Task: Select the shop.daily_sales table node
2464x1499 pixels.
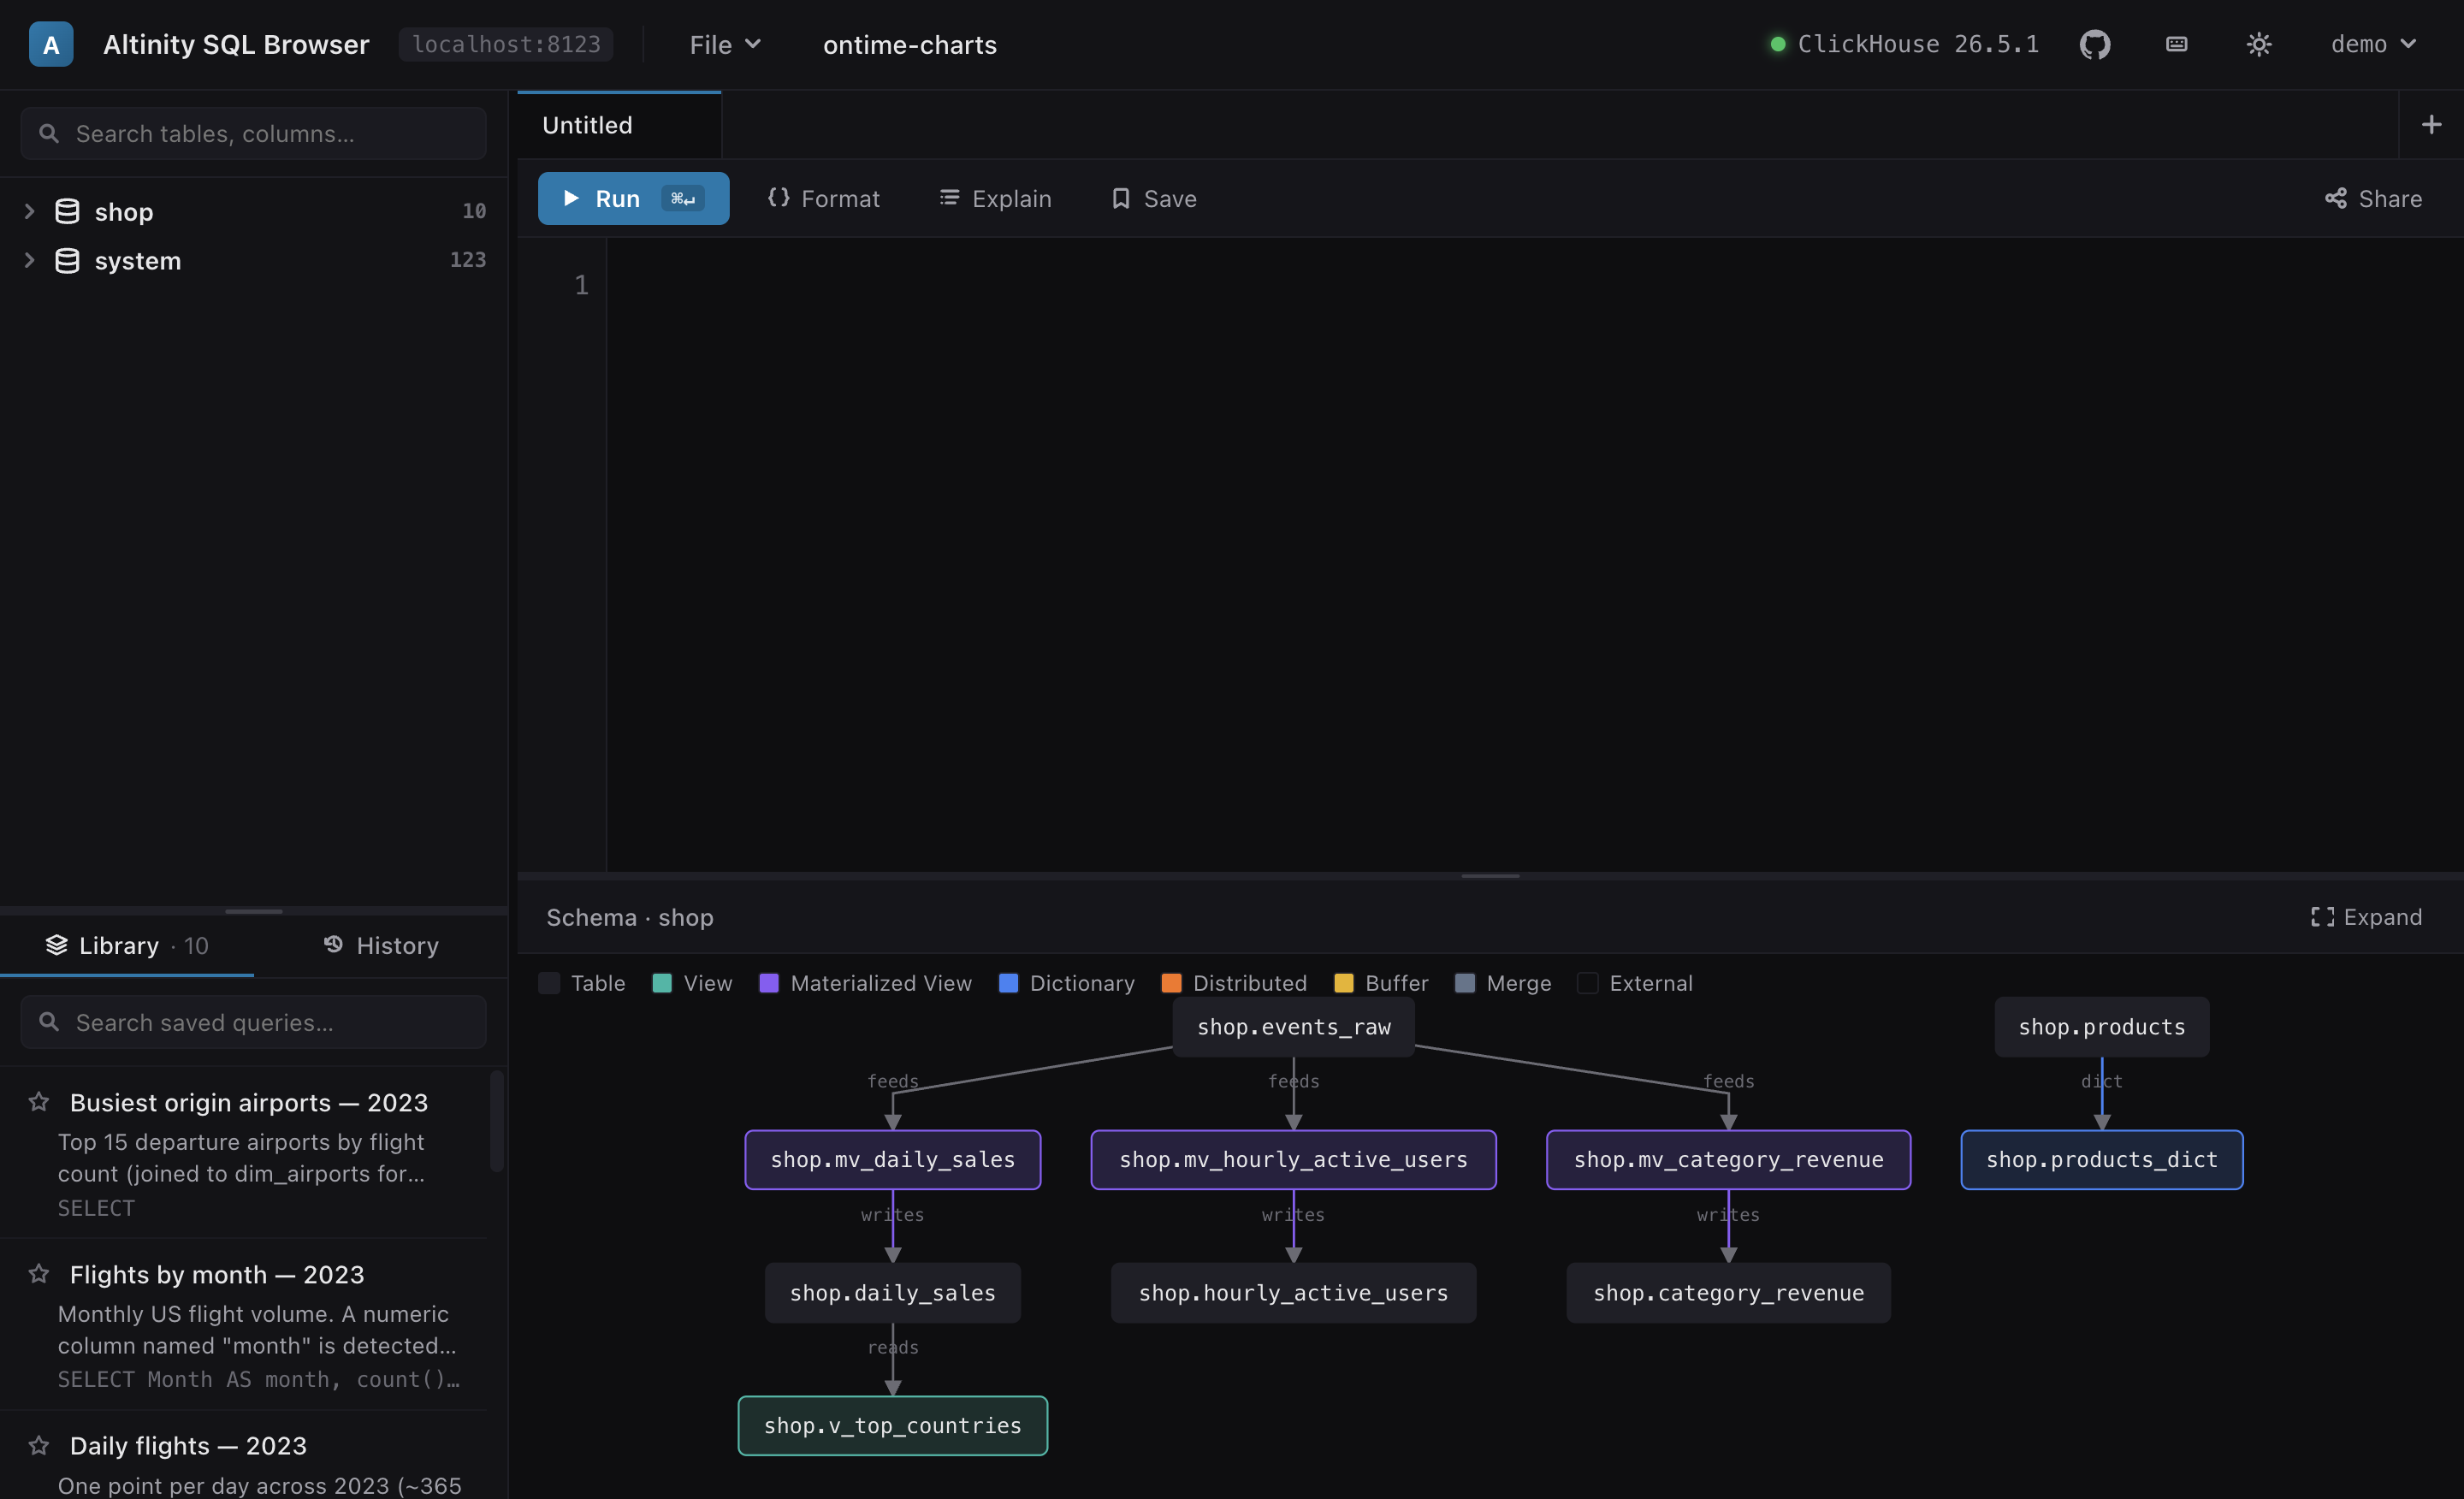Action: coord(892,1292)
